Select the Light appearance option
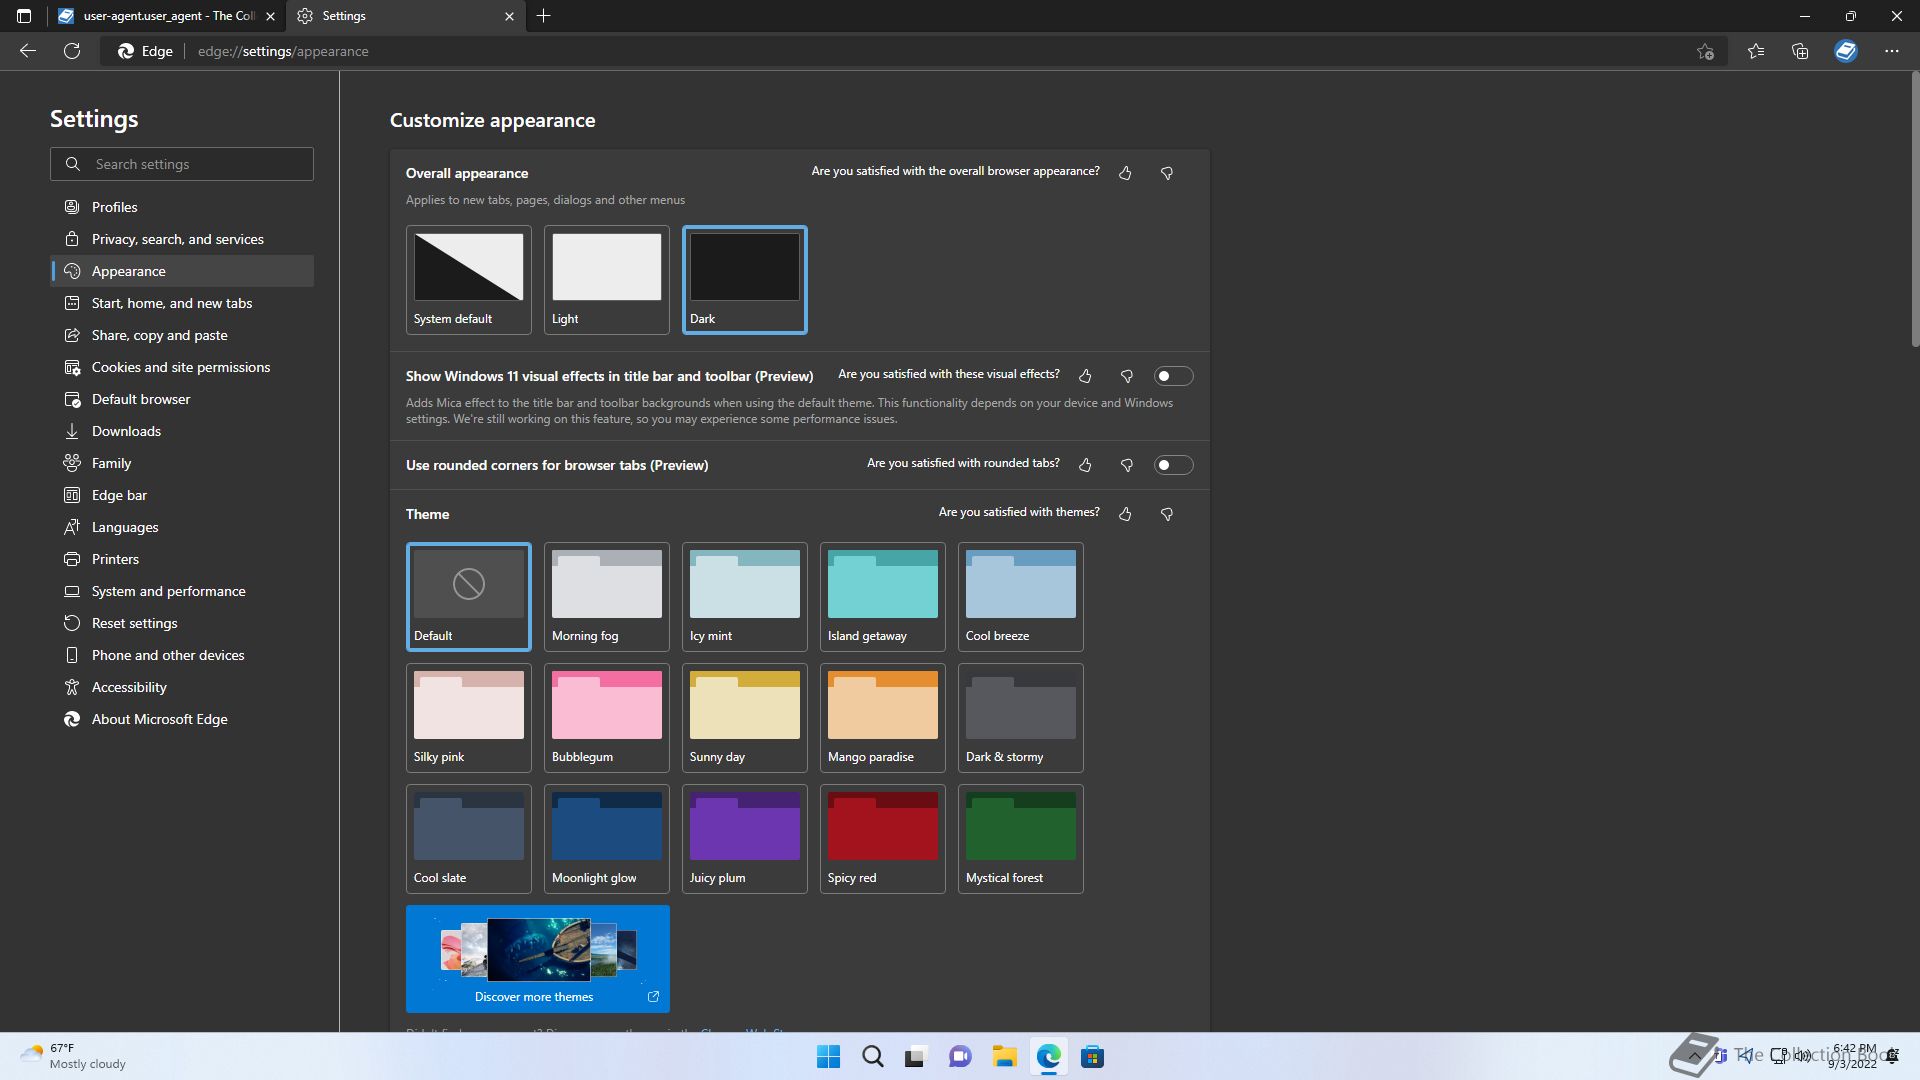 606,280
